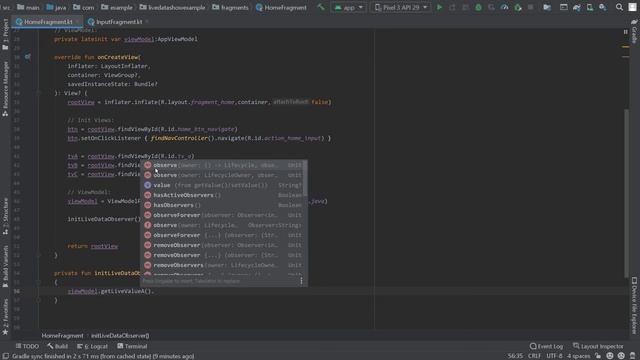Click the initLiveDataObserver() breadcrumb at the bottom
The image size is (640, 360).
(x=120, y=336)
